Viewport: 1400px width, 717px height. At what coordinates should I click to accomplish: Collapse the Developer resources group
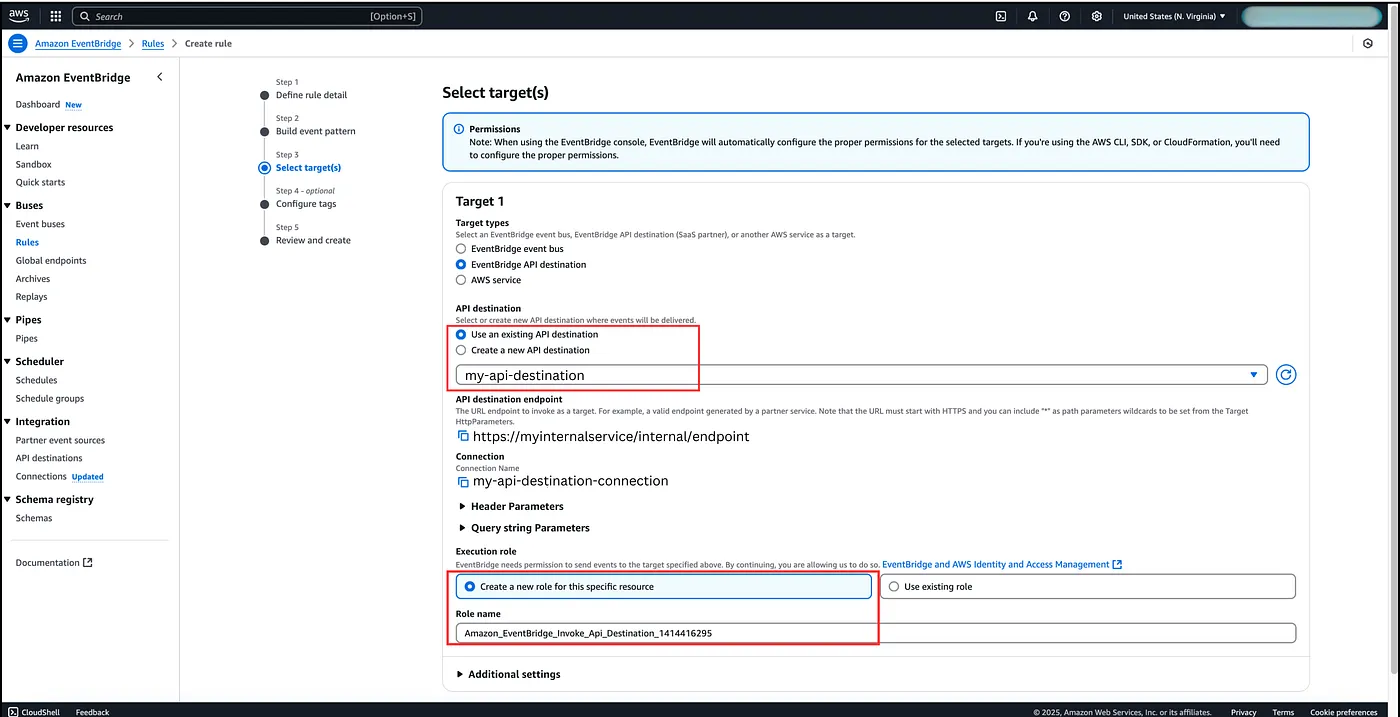[x=8, y=128]
